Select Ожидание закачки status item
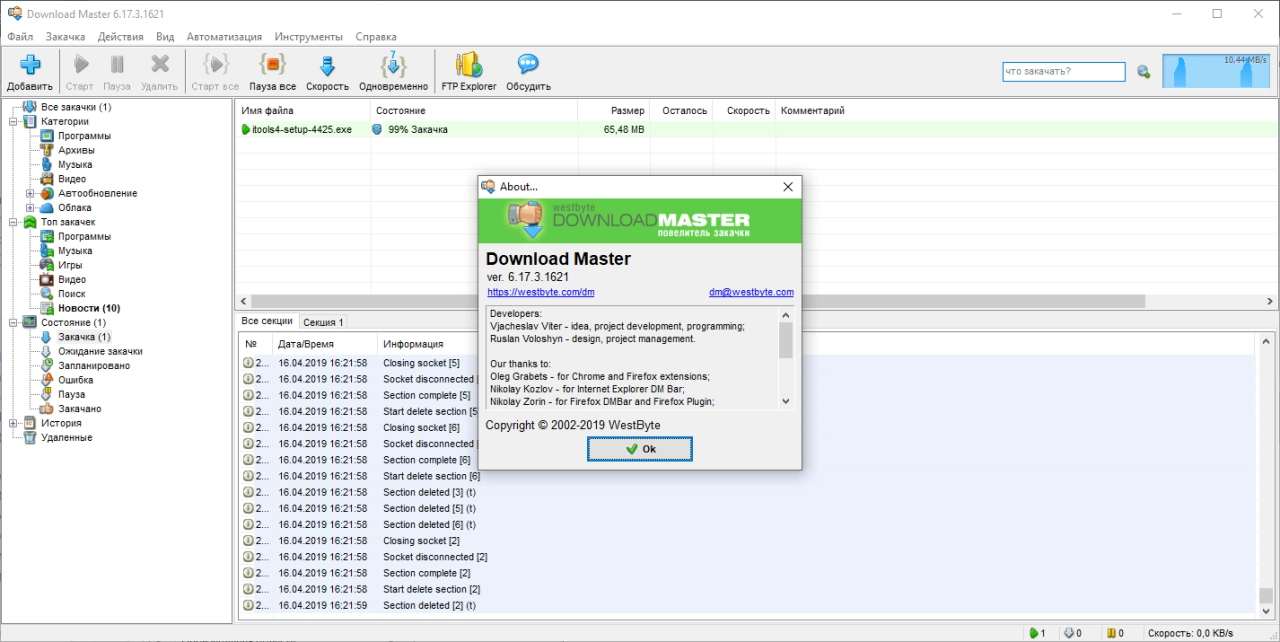 tap(100, 351)
